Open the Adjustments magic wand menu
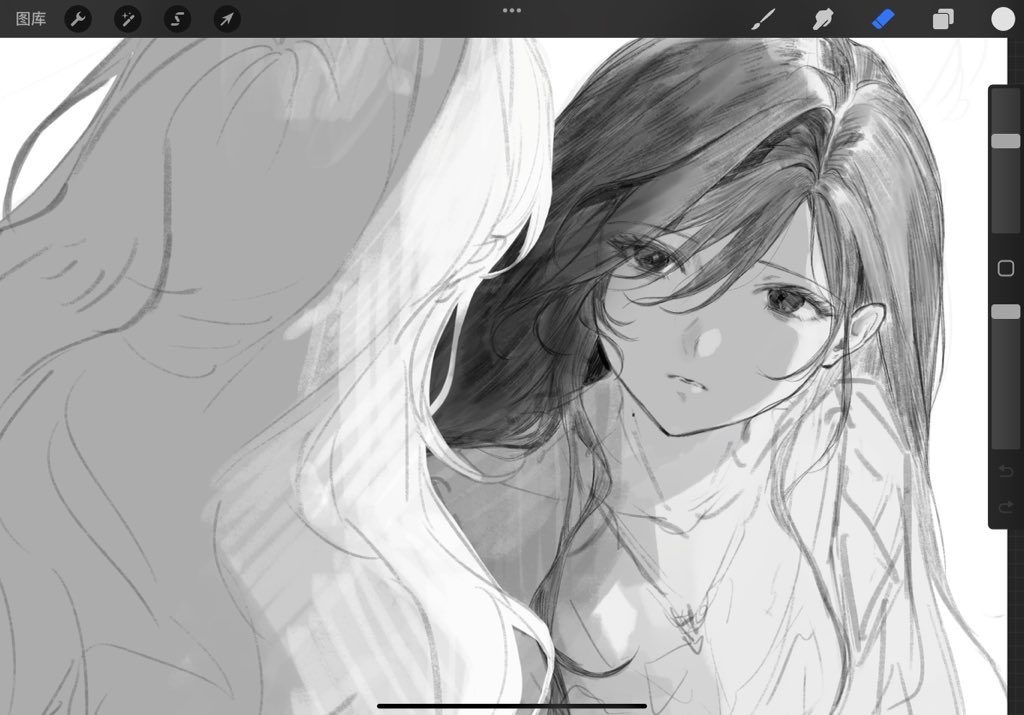 point(128,19)
